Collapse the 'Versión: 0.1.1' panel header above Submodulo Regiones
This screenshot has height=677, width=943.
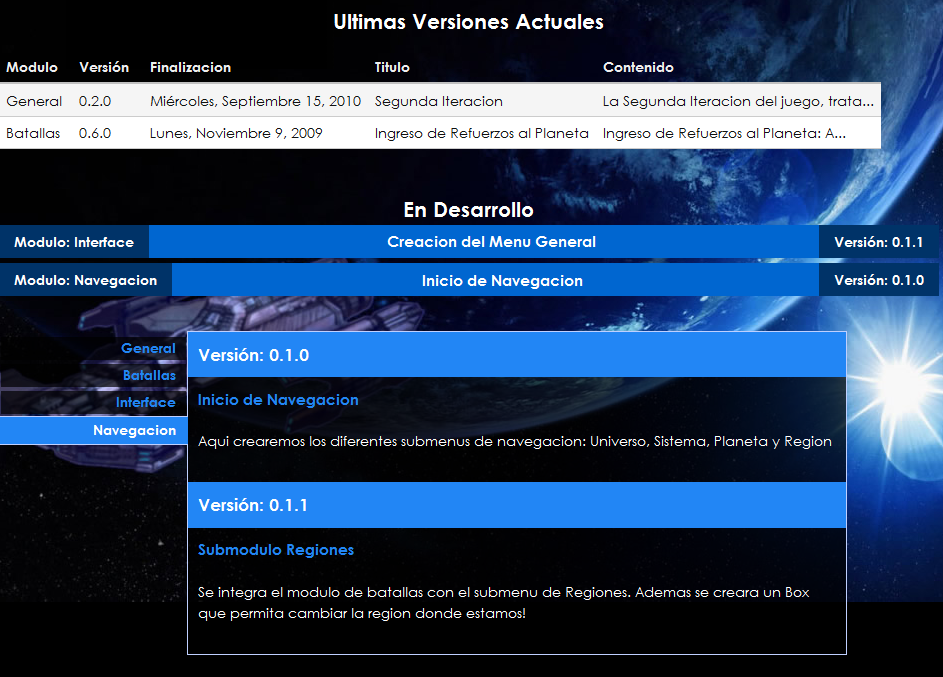coord(516,505)
